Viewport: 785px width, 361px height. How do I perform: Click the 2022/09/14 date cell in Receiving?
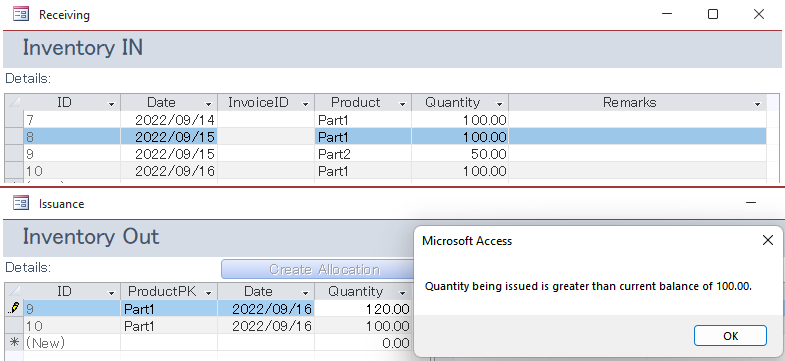pyautogui.click(x=169, y=120)
